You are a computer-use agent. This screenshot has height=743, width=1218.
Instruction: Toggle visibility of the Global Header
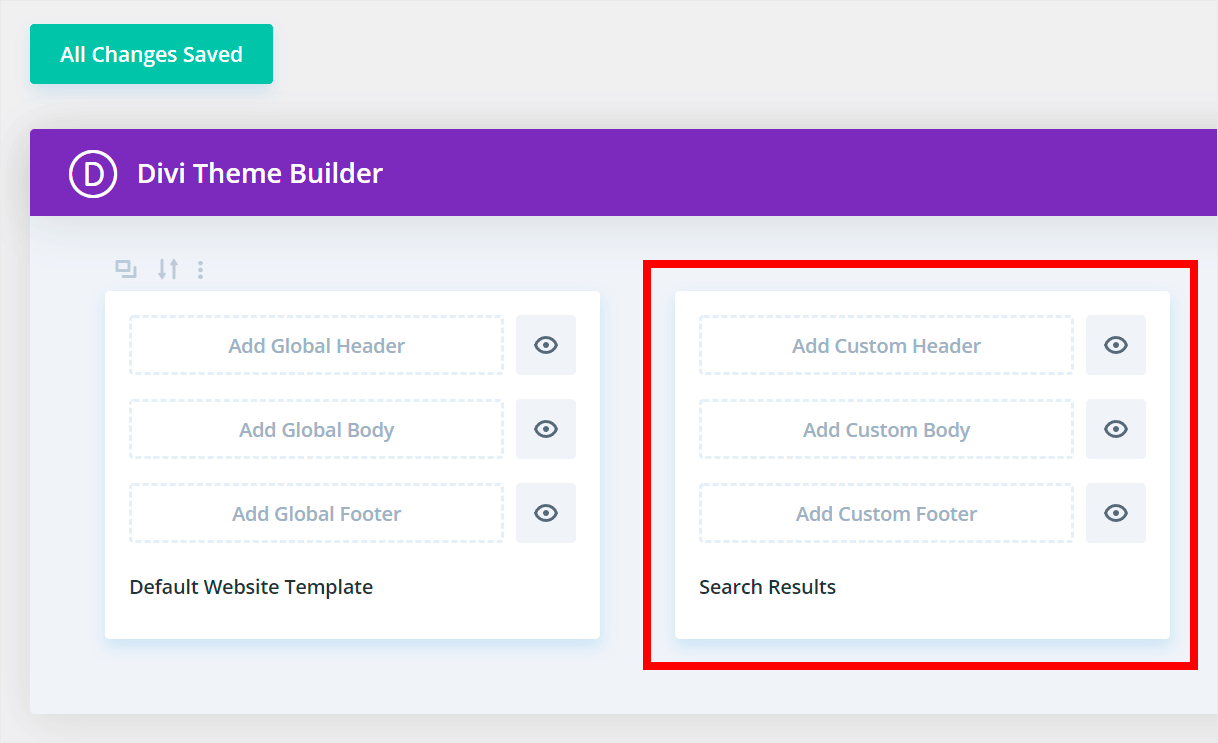point(546,345)
